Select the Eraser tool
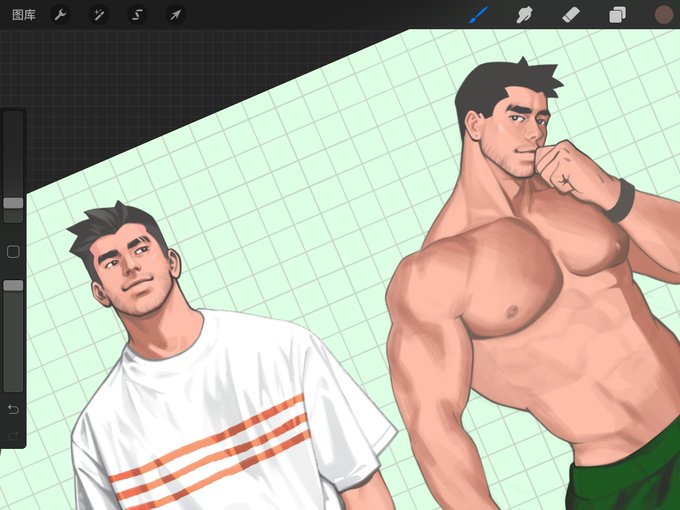This screenshot has width=680, height=510. [571, 15]
